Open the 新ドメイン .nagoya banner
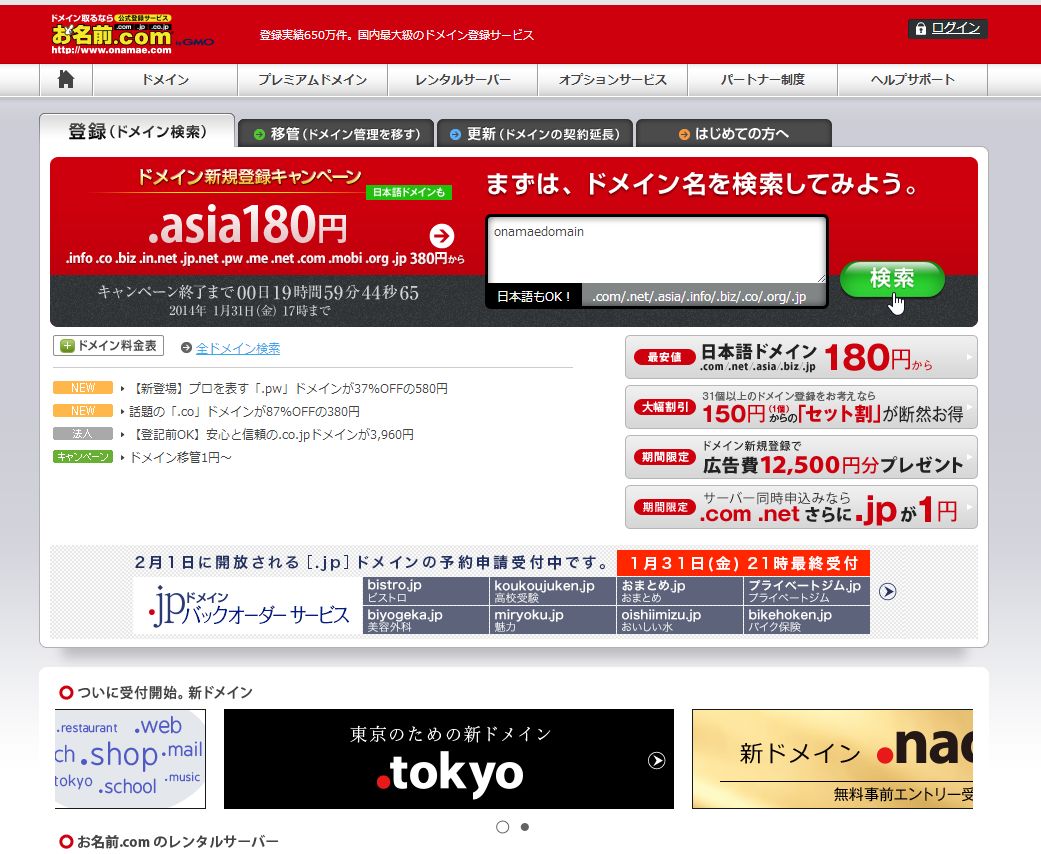The image size is (1041, 854). pos(833,759)
